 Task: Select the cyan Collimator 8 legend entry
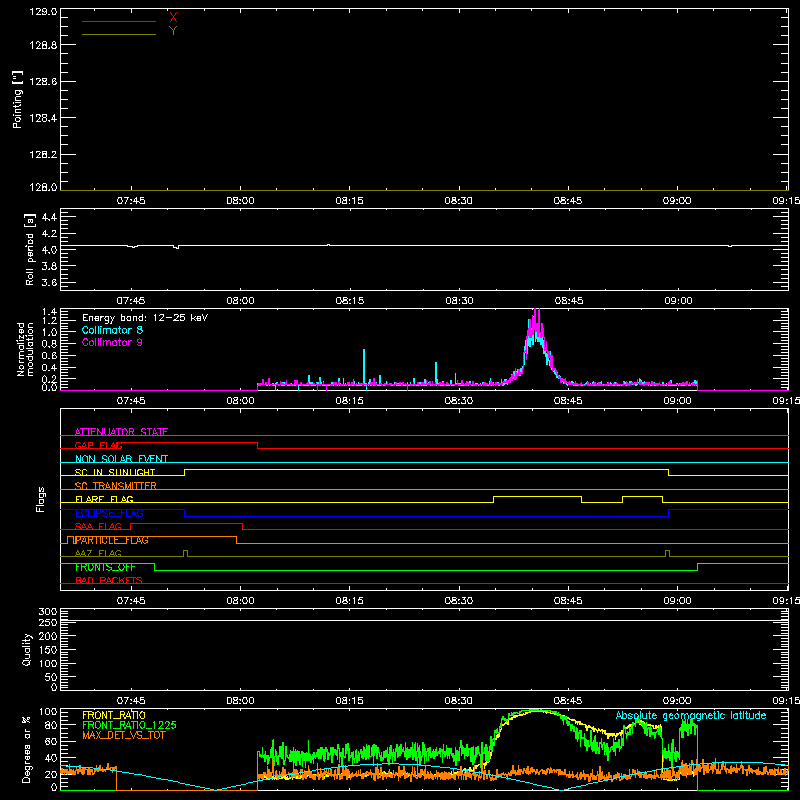[112, 330]
